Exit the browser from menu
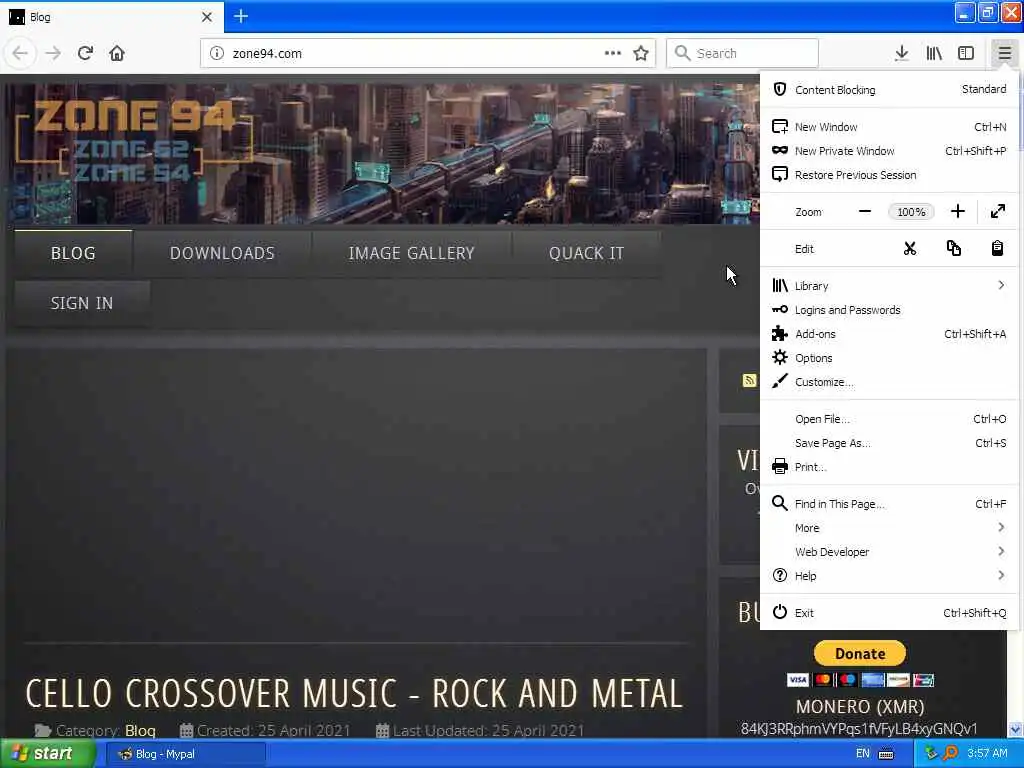 (x=889, y=613)
